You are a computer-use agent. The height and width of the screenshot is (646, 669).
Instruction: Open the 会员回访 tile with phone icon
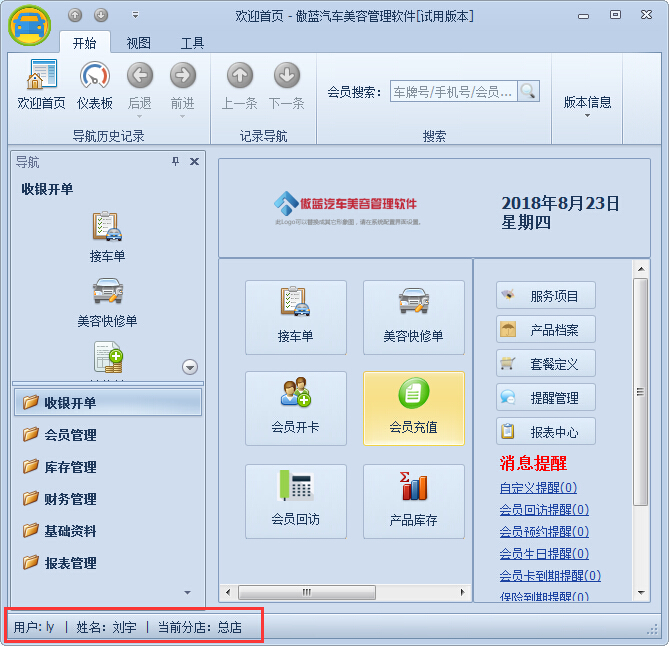pos(295,500)
